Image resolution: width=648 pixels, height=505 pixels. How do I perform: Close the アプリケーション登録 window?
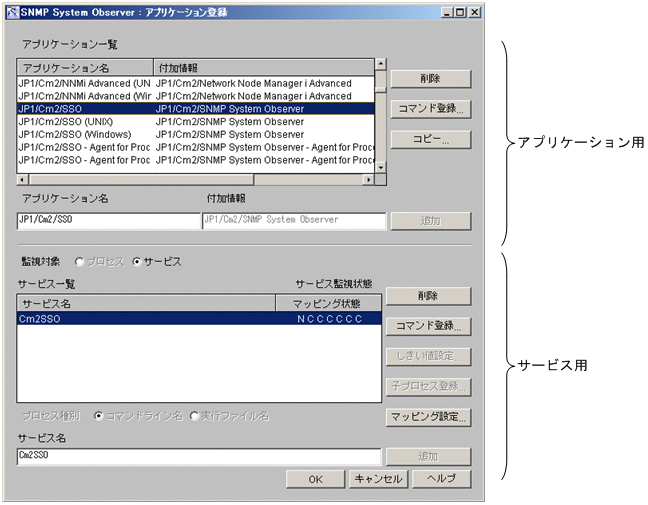tap(475, 12)
